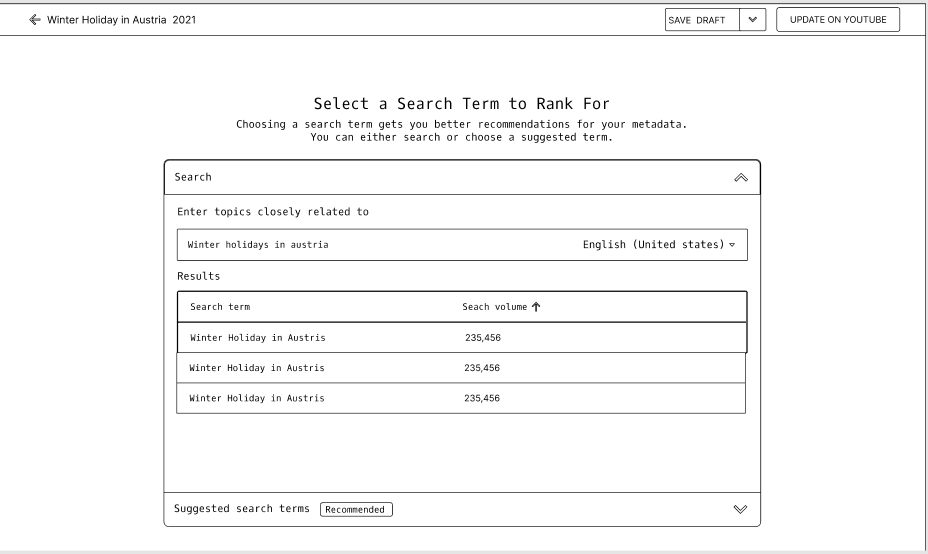The height and width of the screenshot is (554, 928).
Task: Collapse the Search section chevron
Action: [741, 178]
